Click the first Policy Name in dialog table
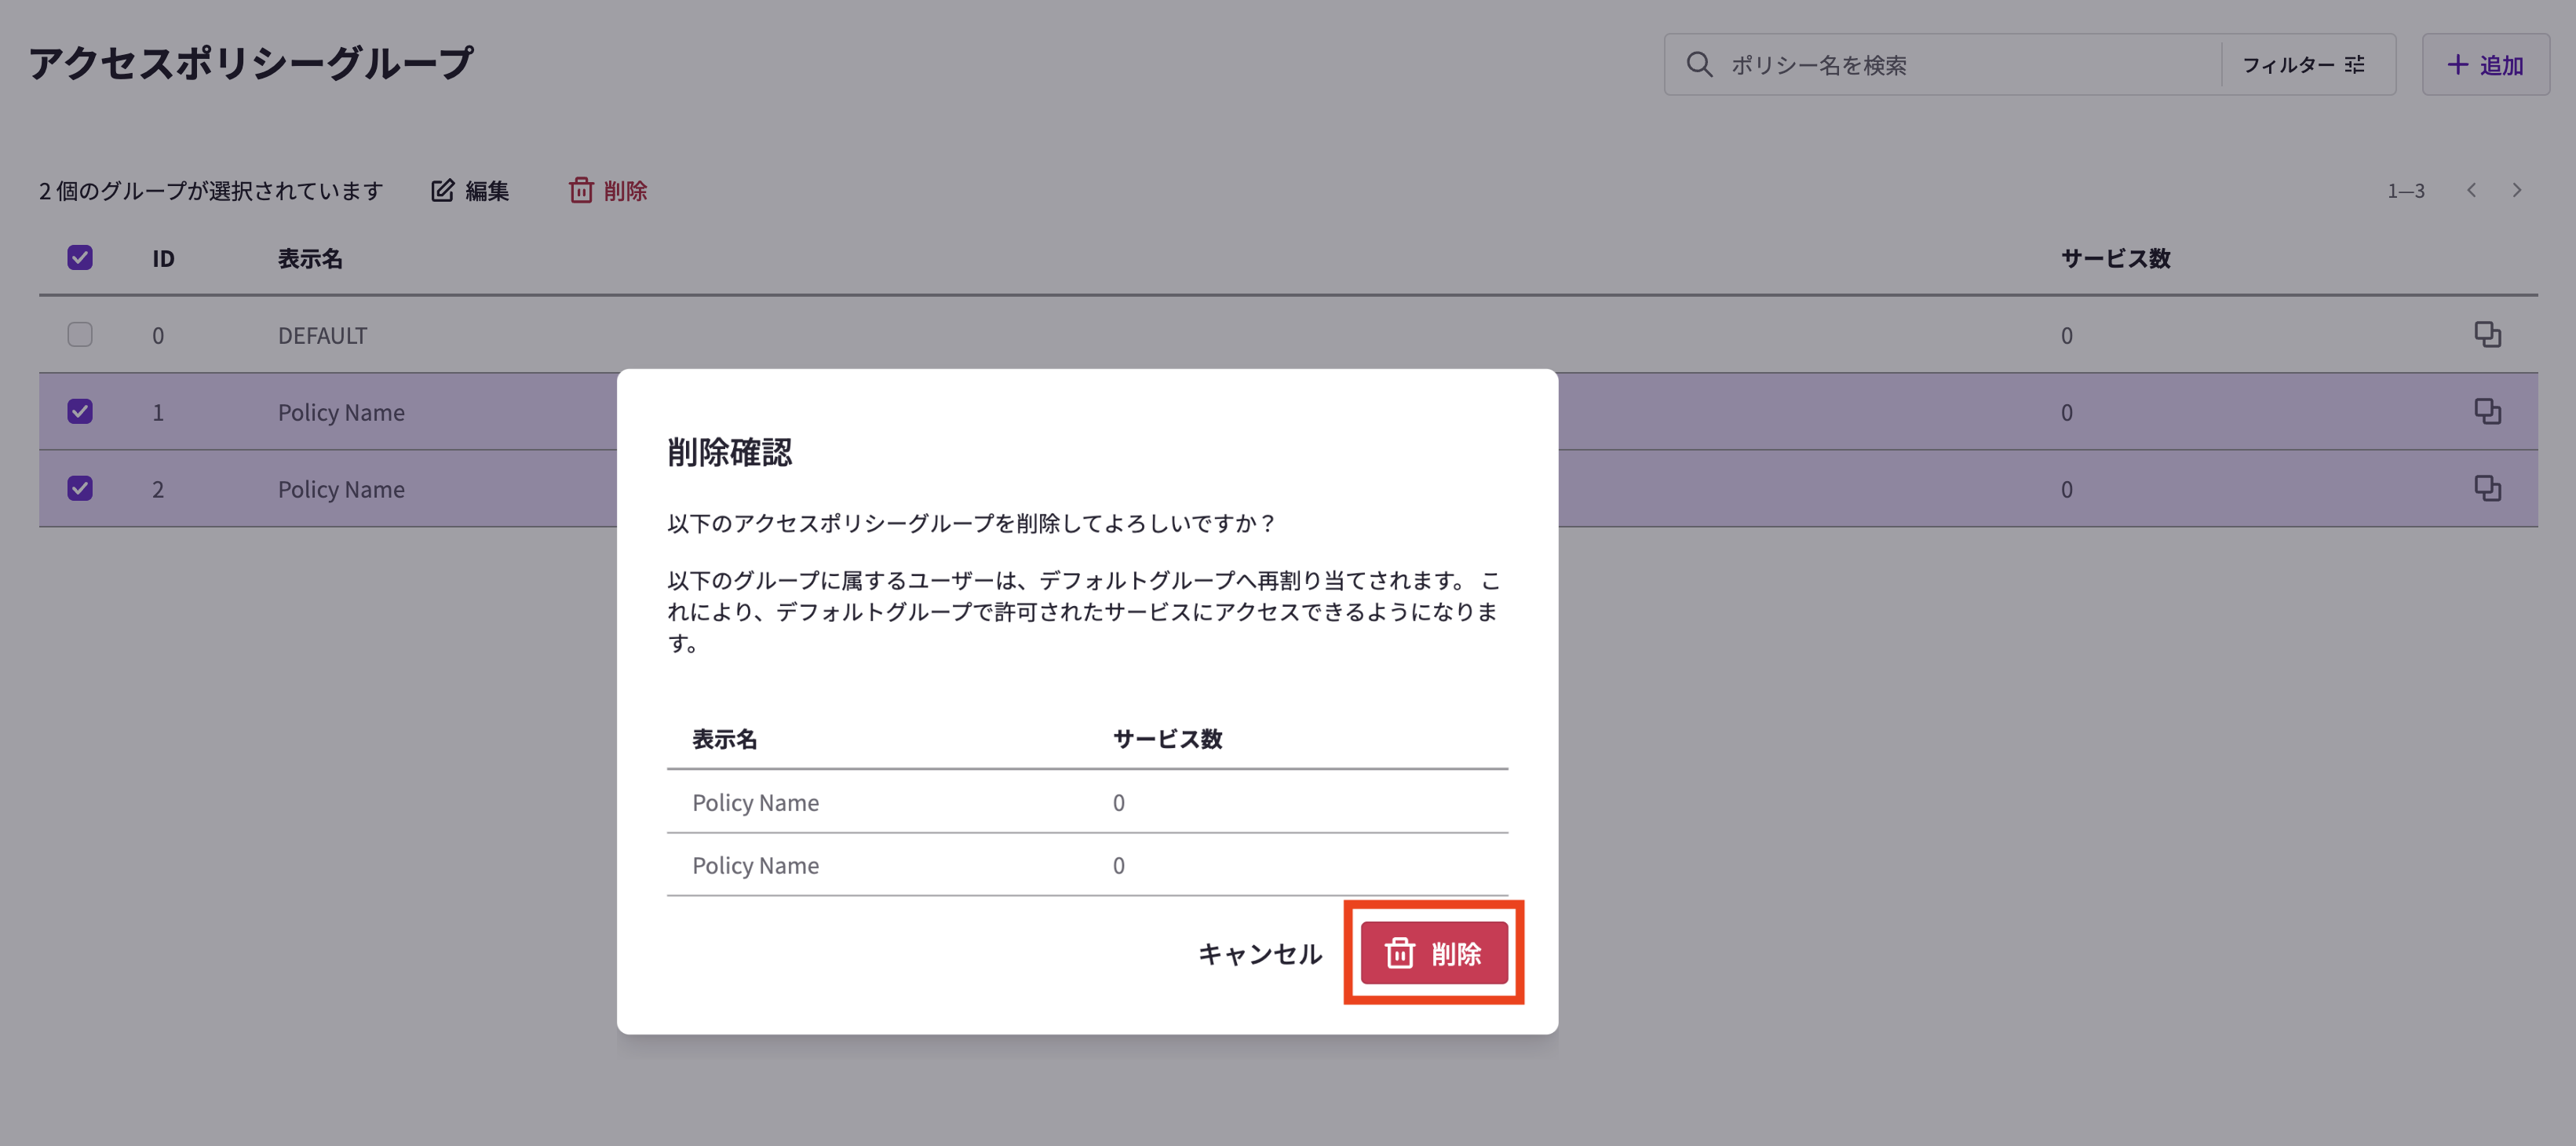 [x=755, y=803]
